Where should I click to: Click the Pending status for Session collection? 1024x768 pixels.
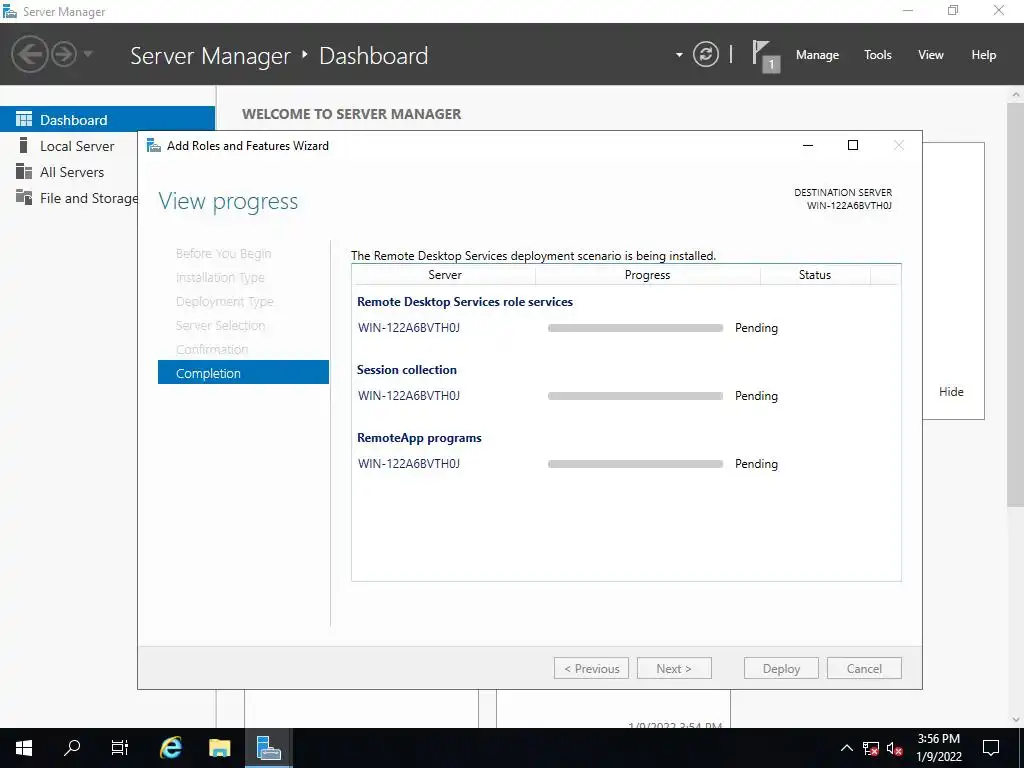[x=756, y=396]
